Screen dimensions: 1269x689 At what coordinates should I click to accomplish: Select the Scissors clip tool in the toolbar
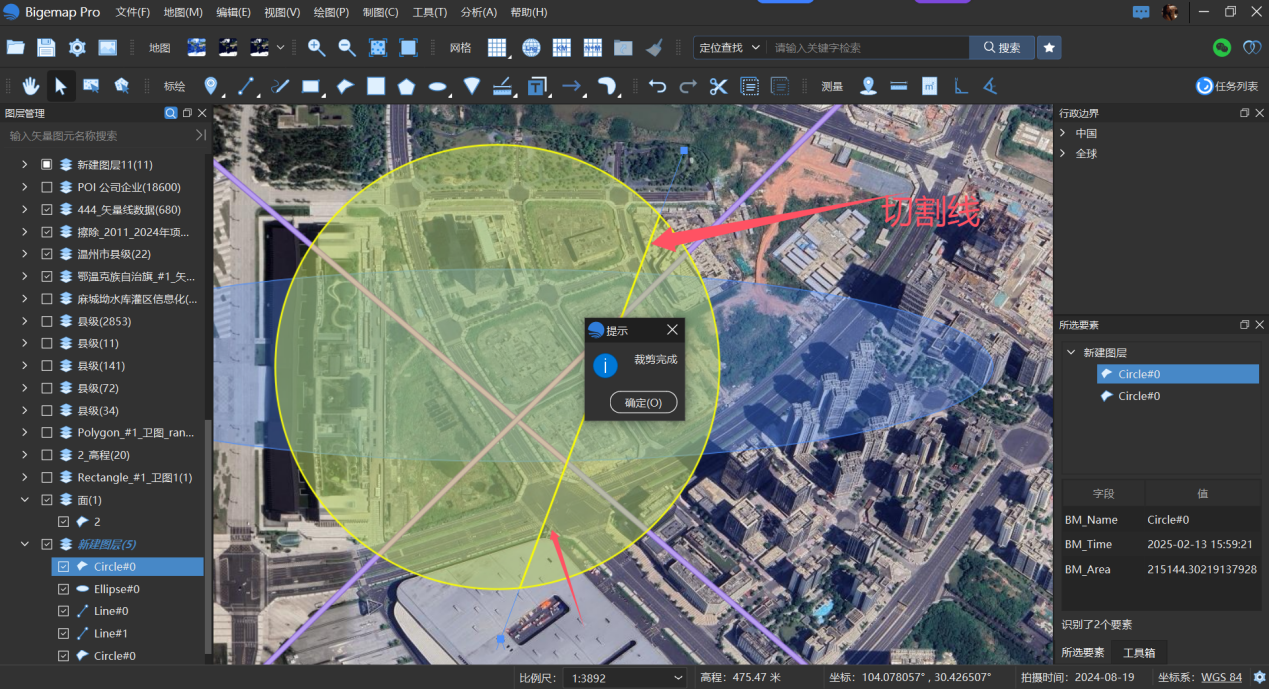click(717, 86)
